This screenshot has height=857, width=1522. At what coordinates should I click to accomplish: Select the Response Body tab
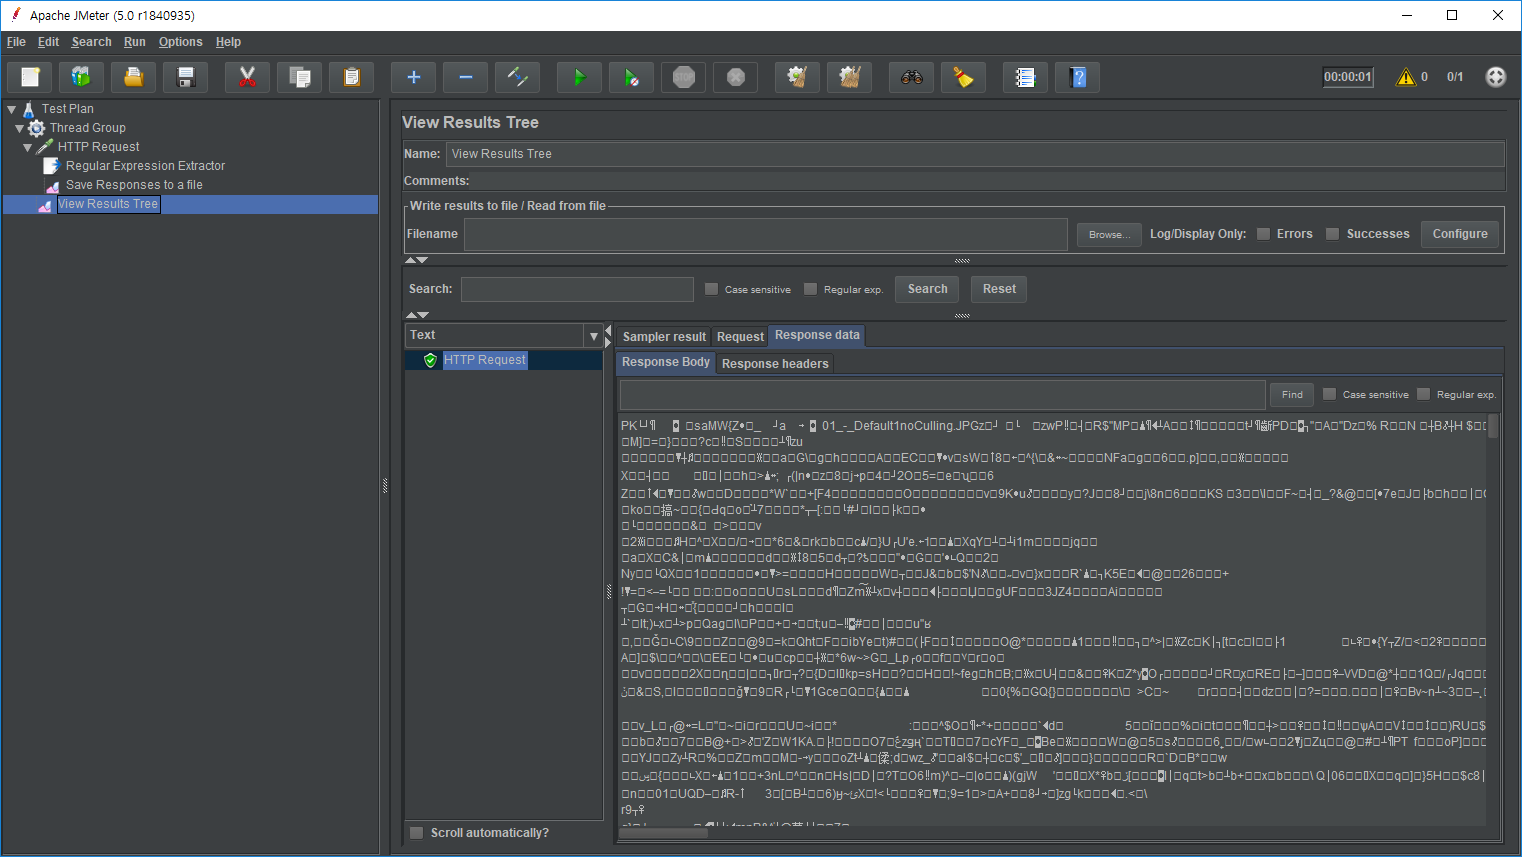coord(666,362)
